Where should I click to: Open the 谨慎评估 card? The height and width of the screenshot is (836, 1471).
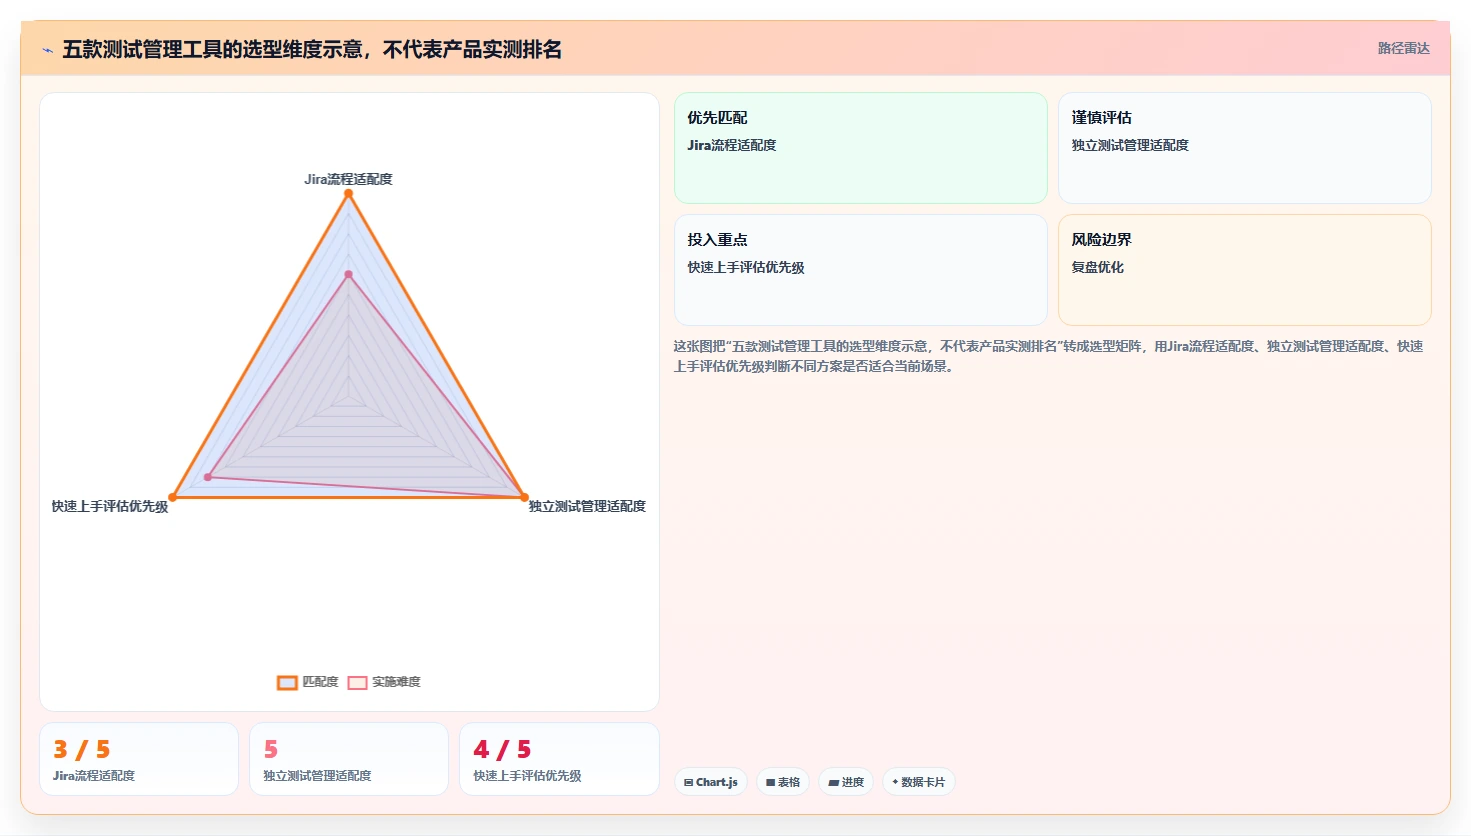click(x=1244, y=148)
